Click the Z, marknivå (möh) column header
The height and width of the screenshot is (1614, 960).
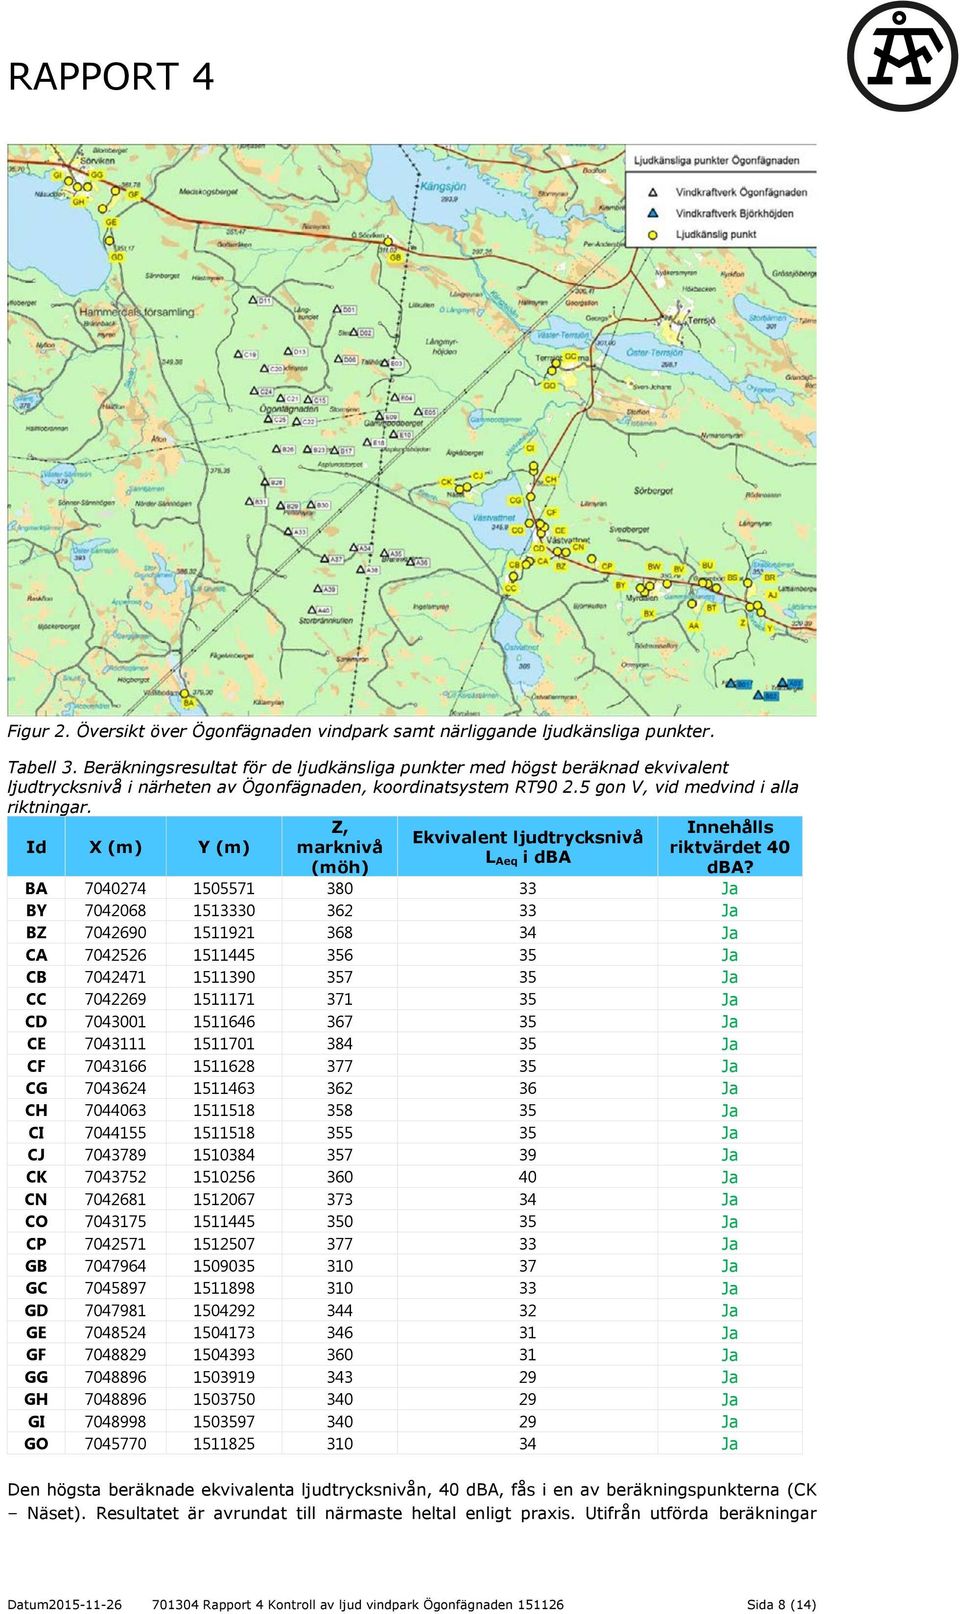(x=340, y=847)
